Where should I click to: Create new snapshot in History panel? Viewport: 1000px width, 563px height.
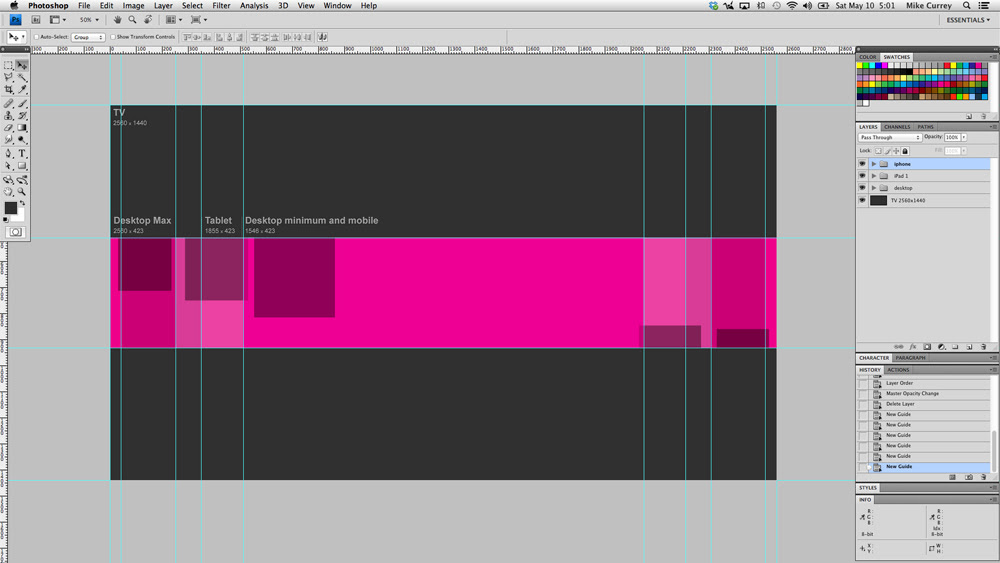tap(969, 477)
